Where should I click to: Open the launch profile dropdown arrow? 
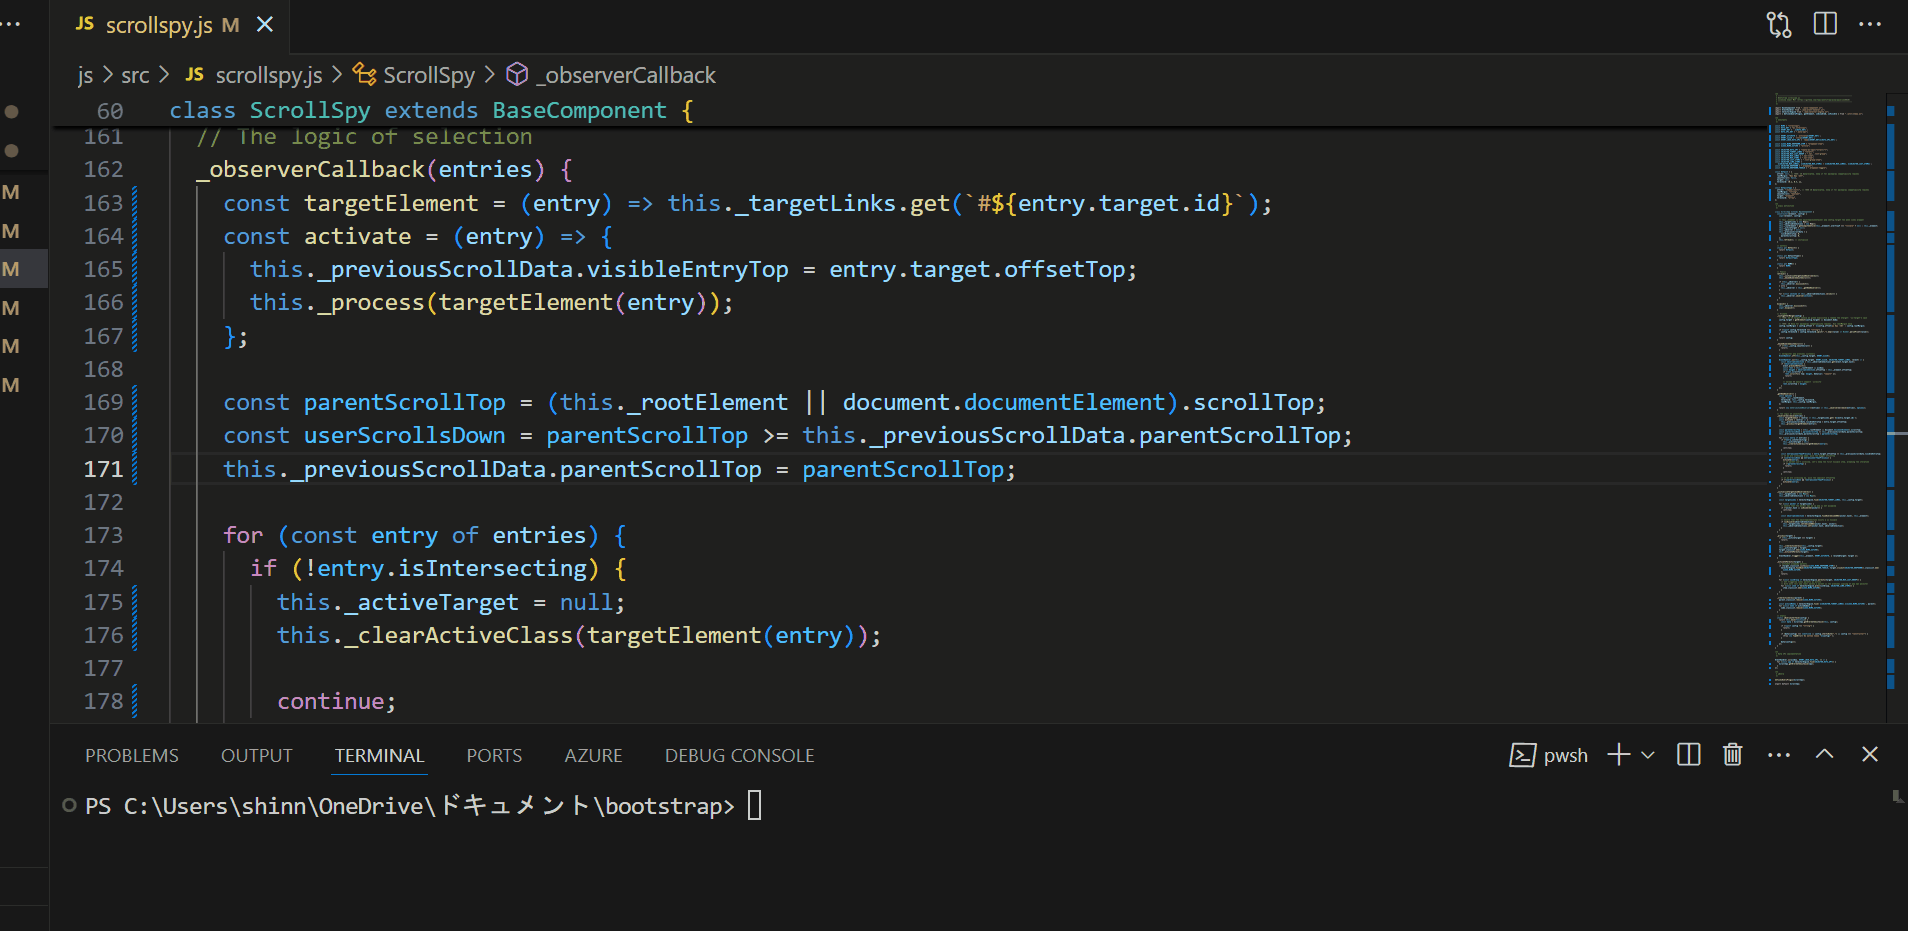point(1648,755)
